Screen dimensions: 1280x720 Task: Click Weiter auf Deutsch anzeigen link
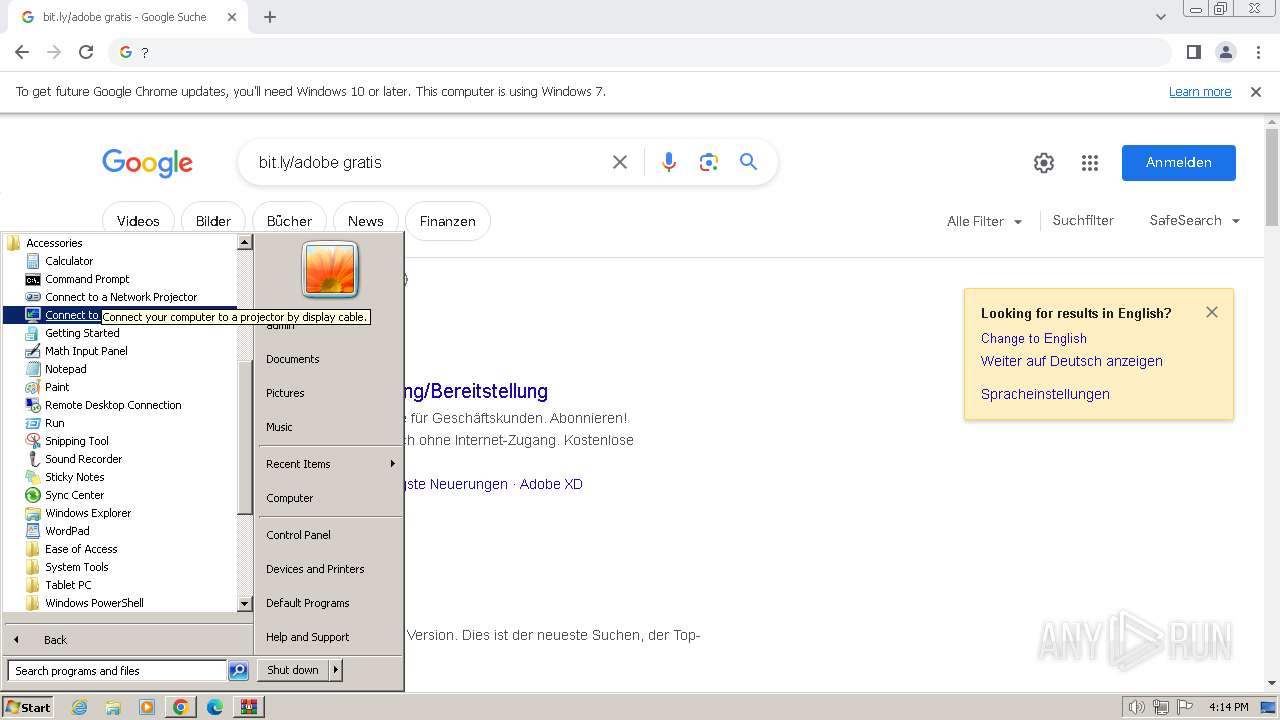point(1071,361)
